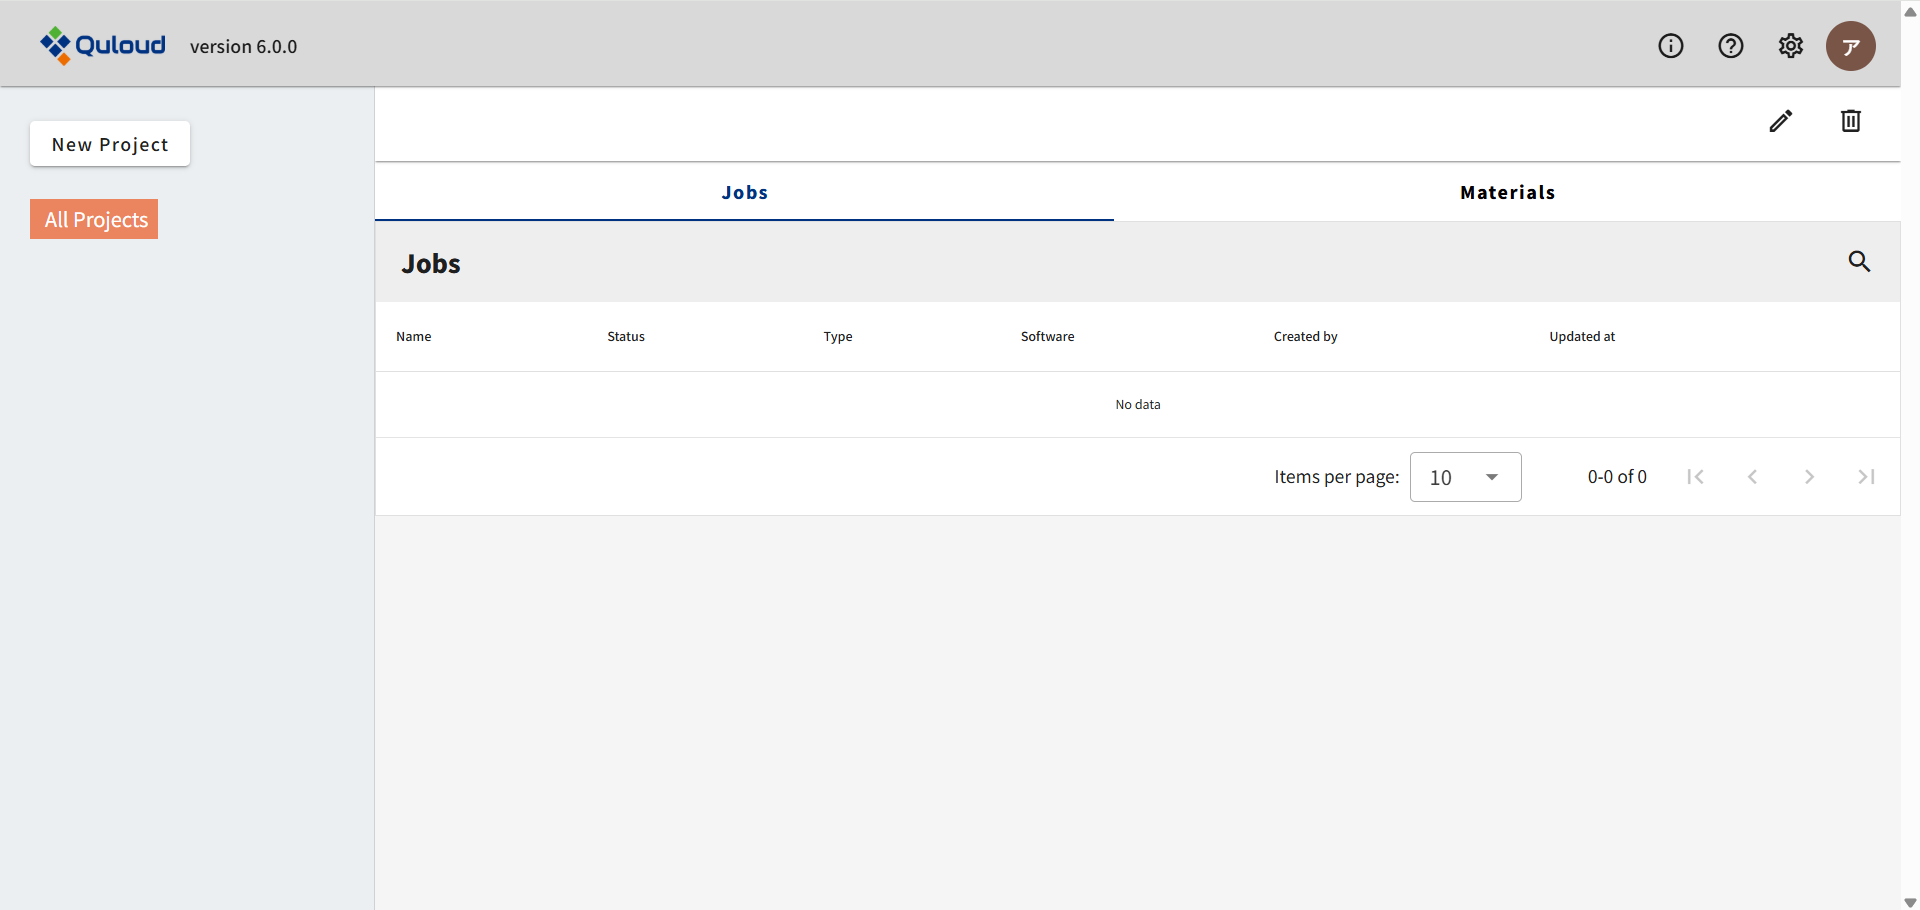Select All Projects in the sidebar
Viewport: 1920px width, 910px height.
click(x=95, y=219)
